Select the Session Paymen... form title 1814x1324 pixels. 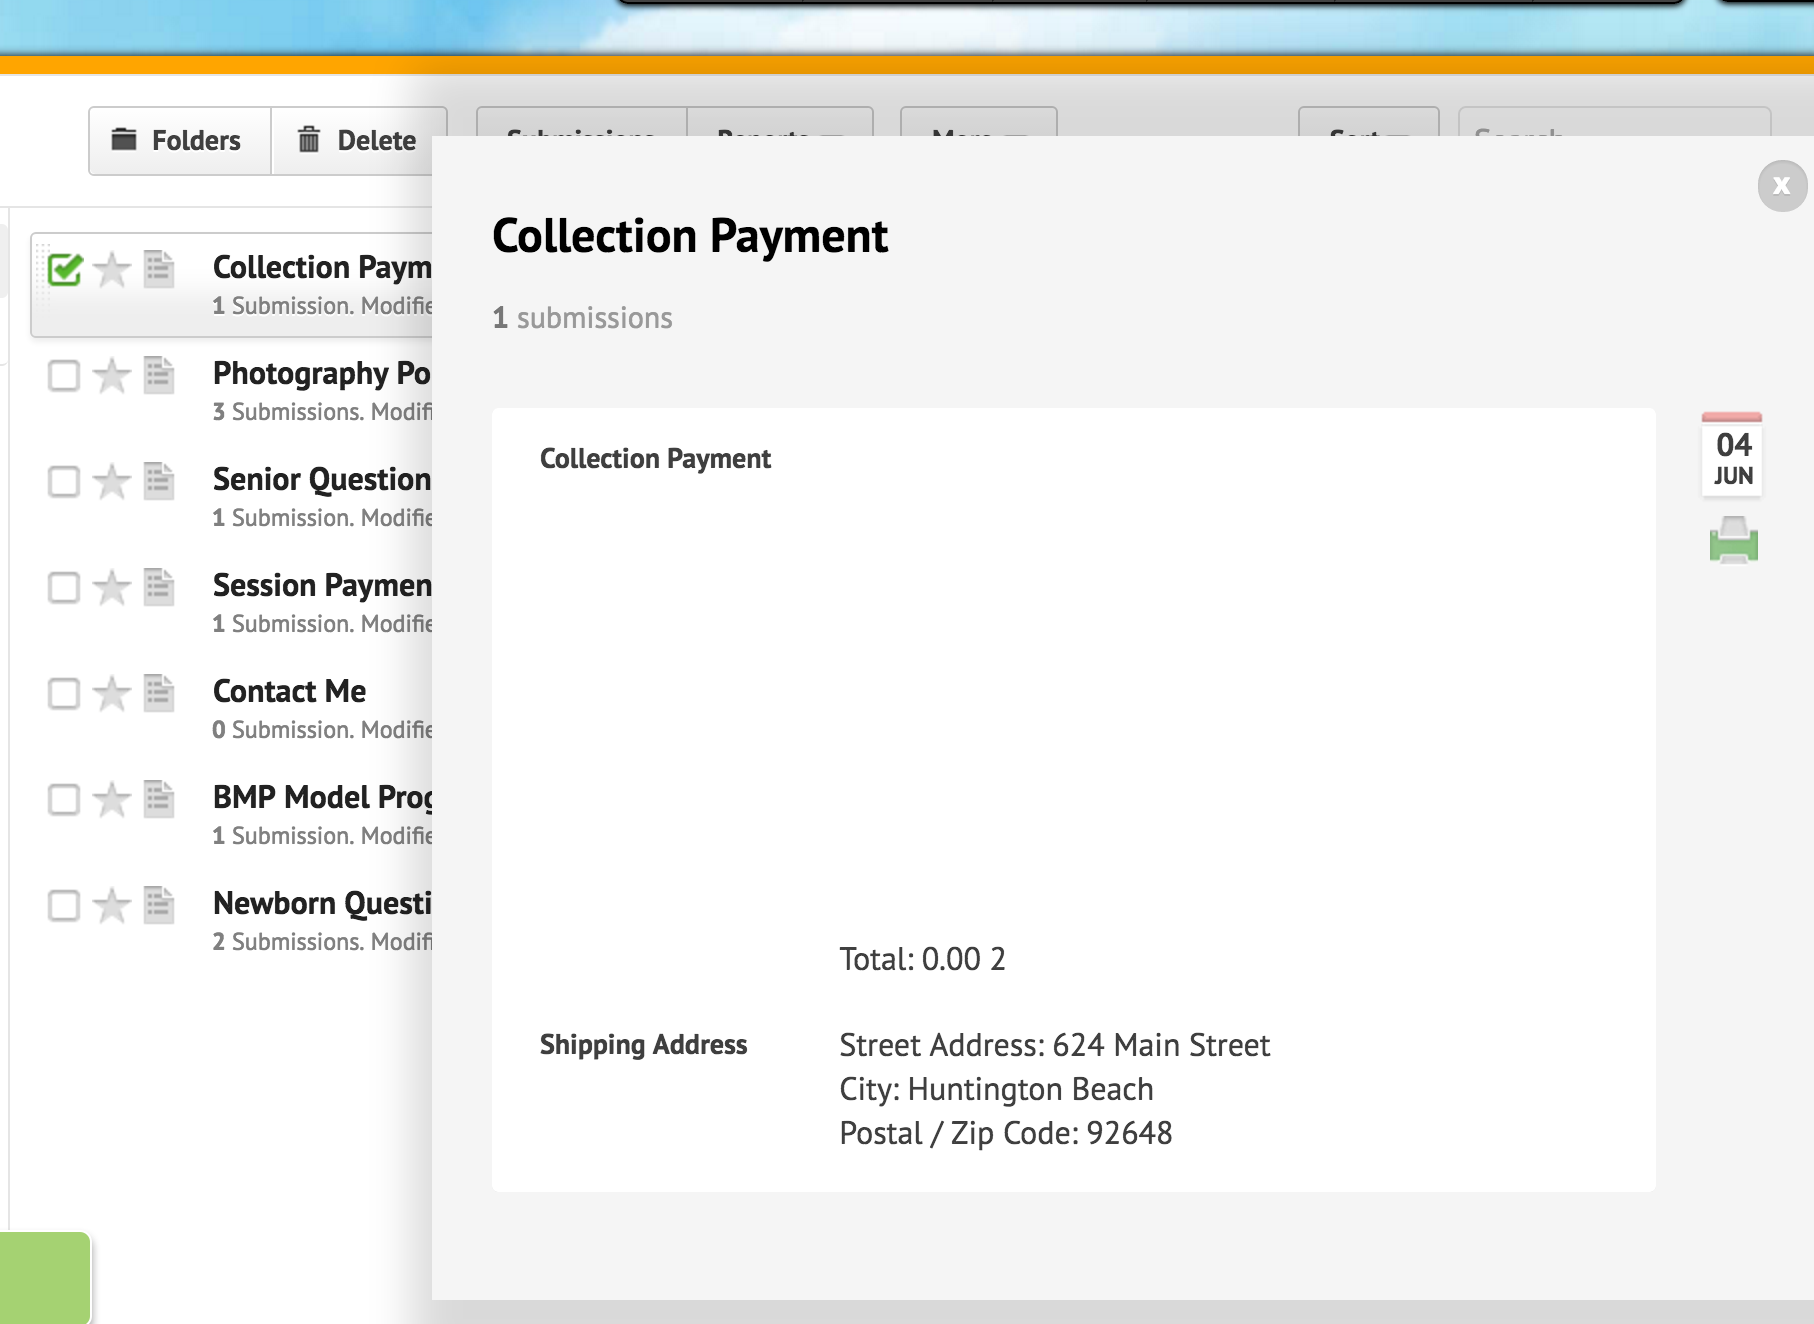coord(322,585)
